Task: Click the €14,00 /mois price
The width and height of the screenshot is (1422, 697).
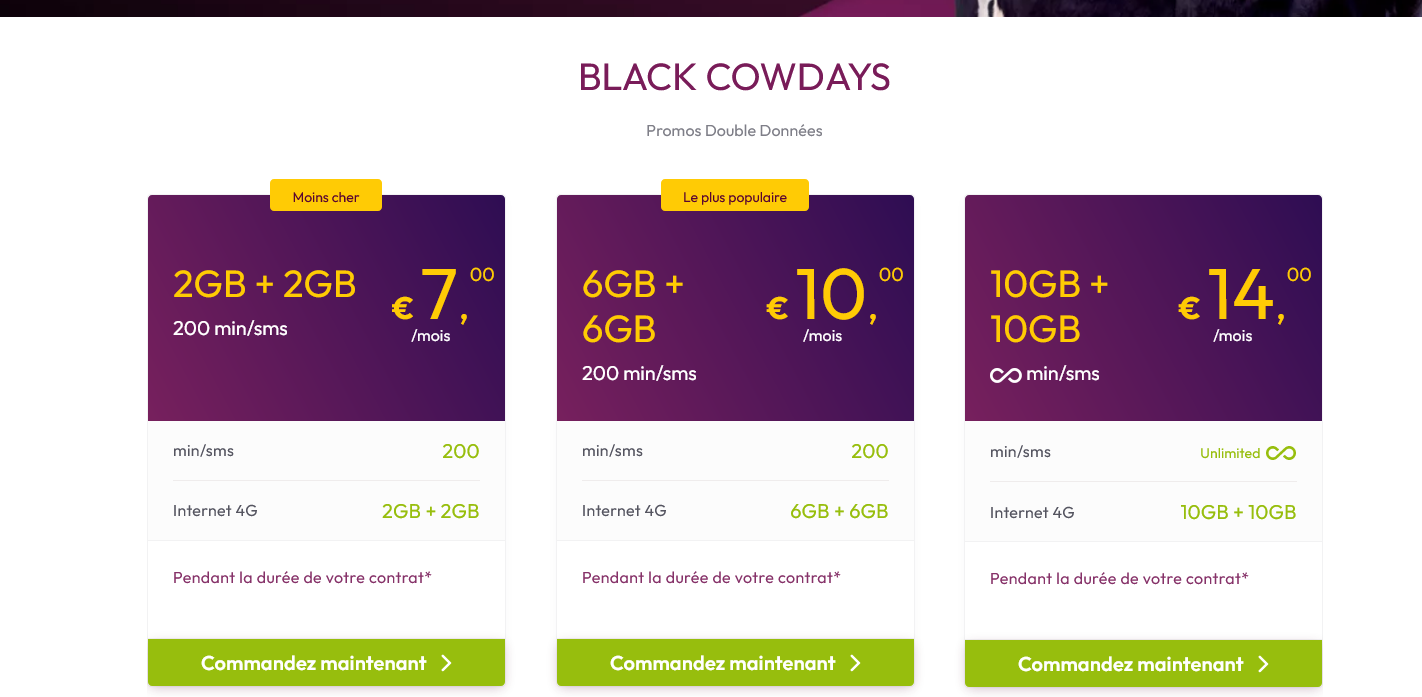Action: pyautogui.click(x=1244, y=302)
